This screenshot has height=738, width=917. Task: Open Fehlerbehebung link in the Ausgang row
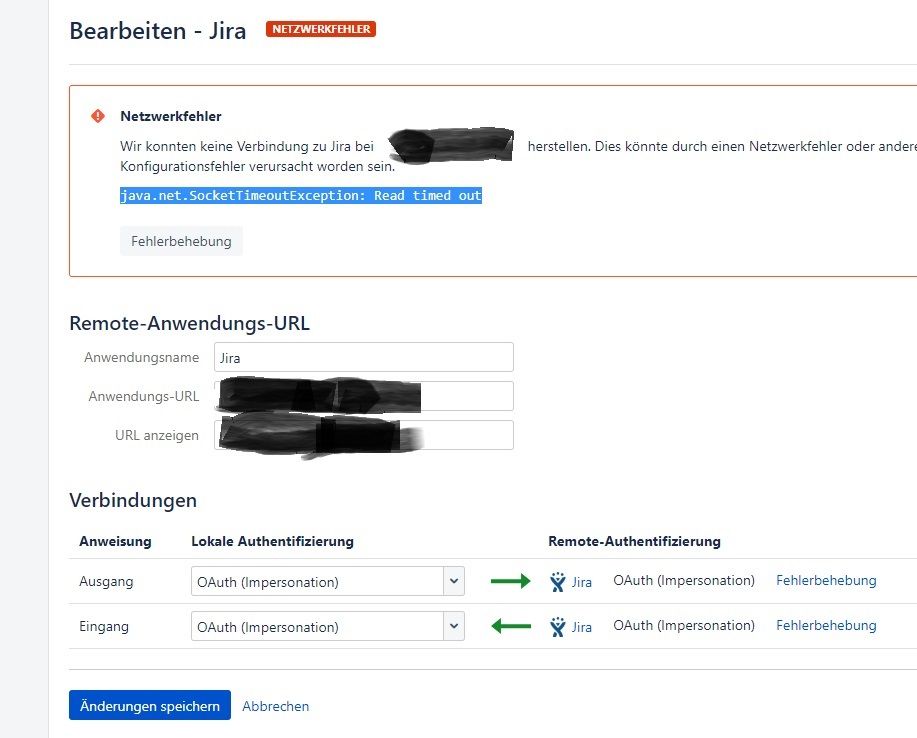point(826,580)
